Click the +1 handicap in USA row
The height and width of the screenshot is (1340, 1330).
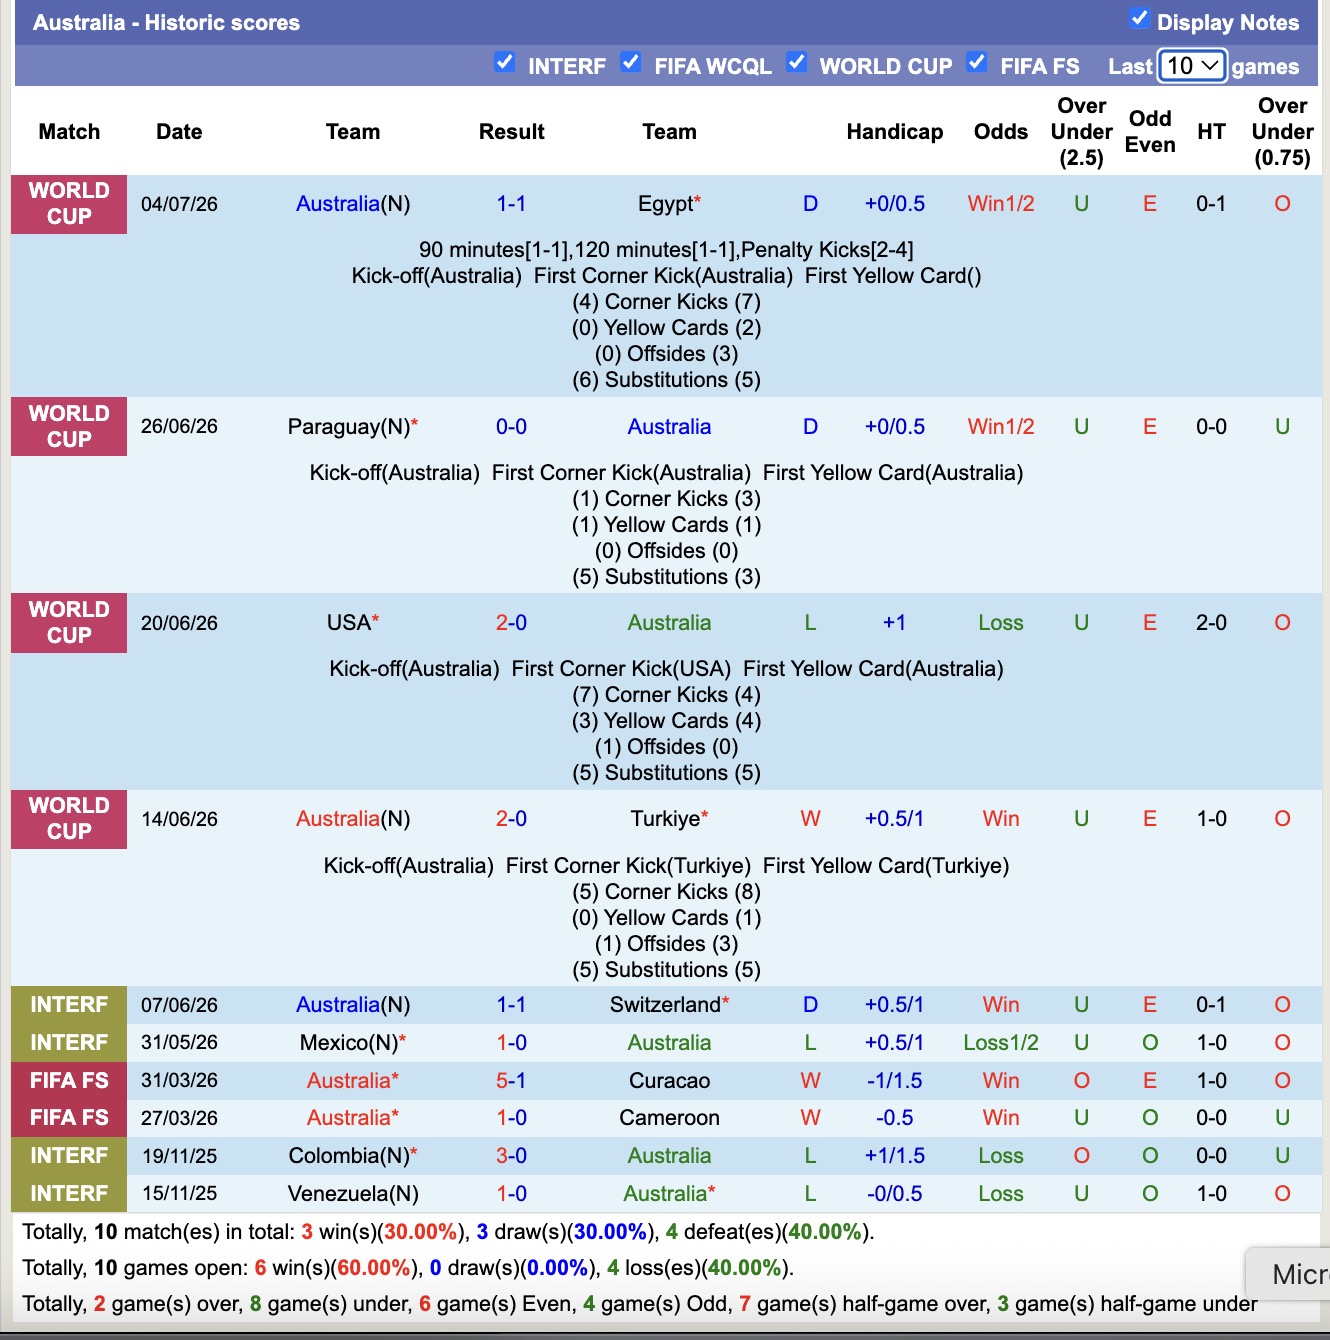click(894, 623)
